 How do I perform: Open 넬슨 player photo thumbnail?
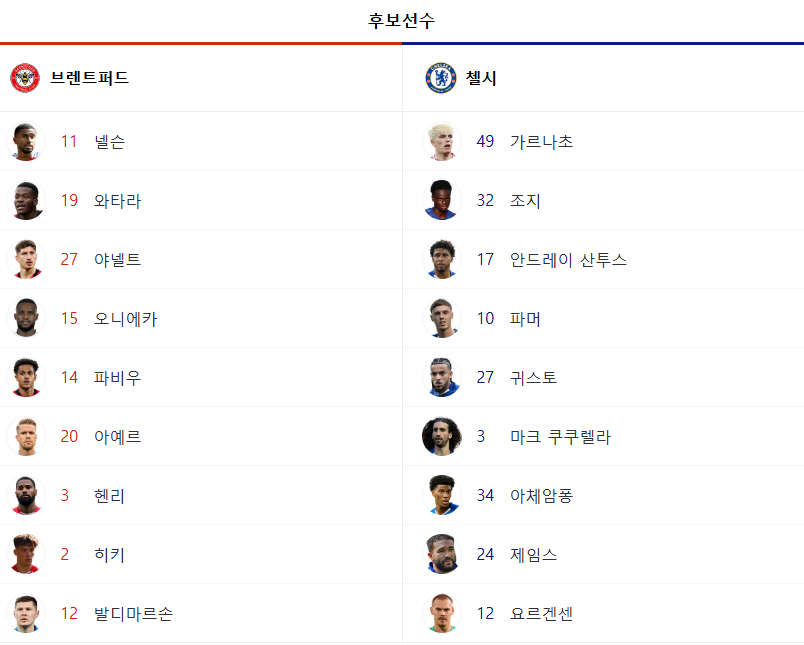[x=26, y=142]
